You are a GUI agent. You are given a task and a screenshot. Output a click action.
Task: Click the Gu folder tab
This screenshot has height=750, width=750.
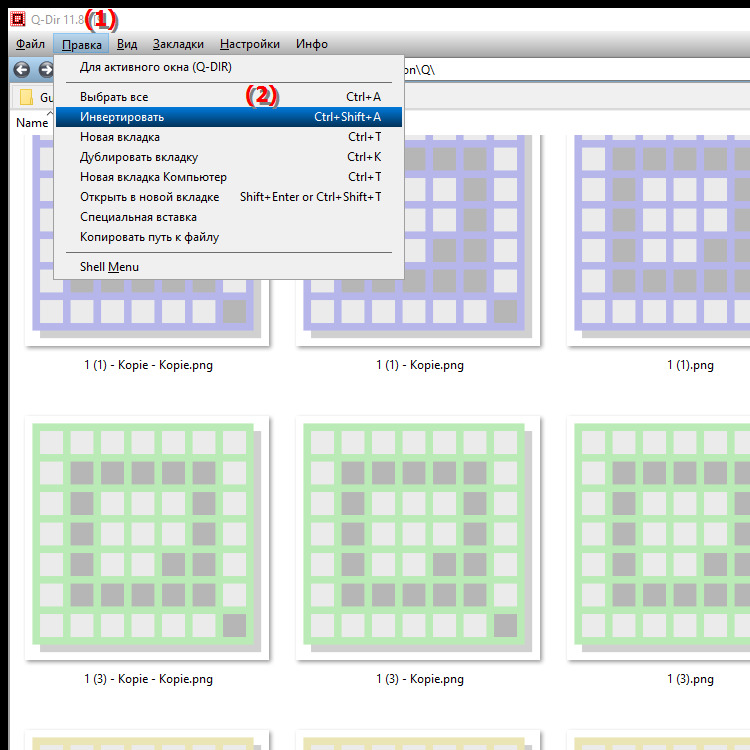(x=33, y=97)
